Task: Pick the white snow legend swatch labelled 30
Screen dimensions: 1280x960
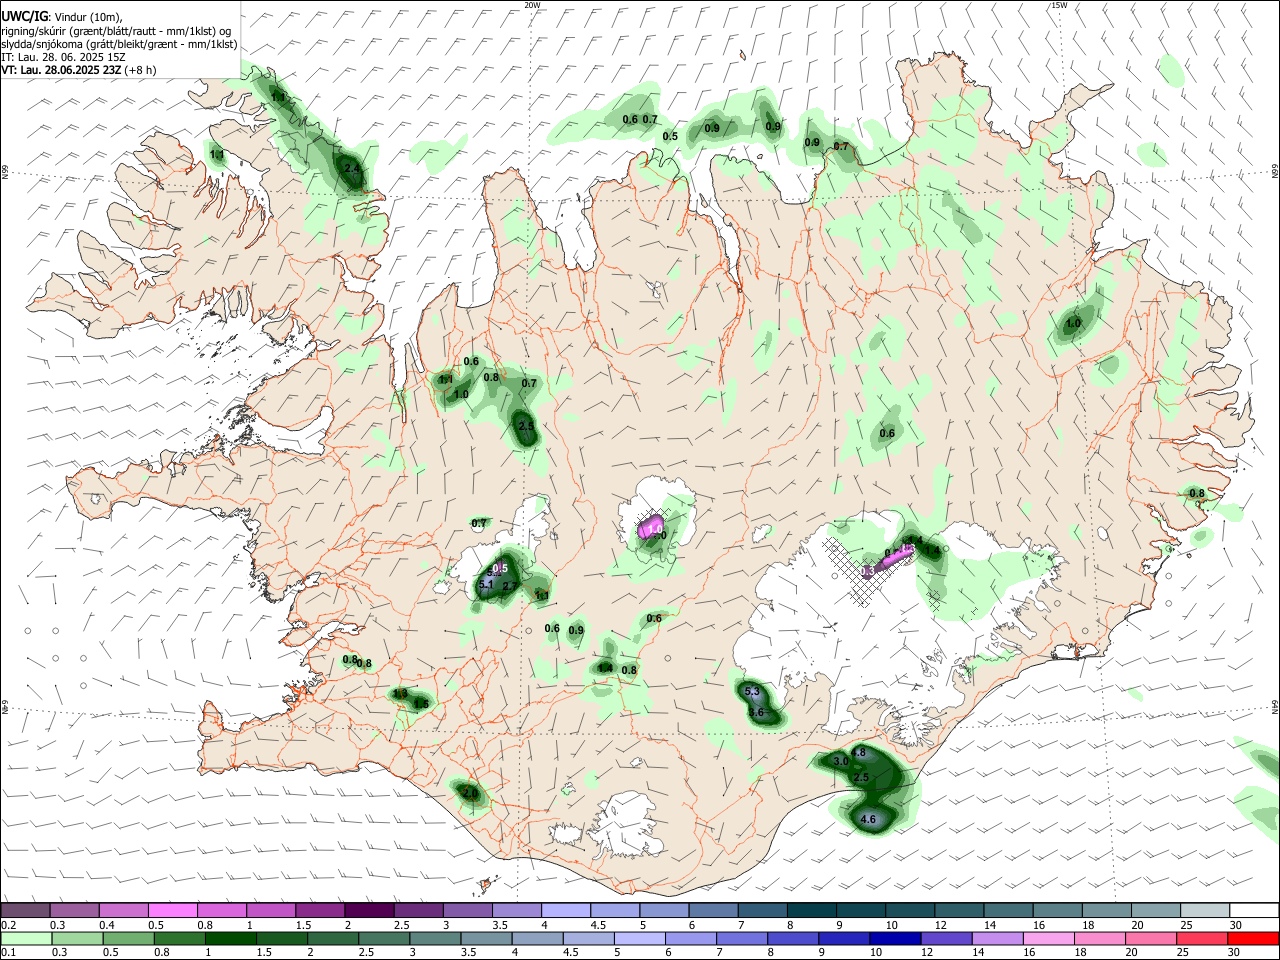Action: point(1252,910)
